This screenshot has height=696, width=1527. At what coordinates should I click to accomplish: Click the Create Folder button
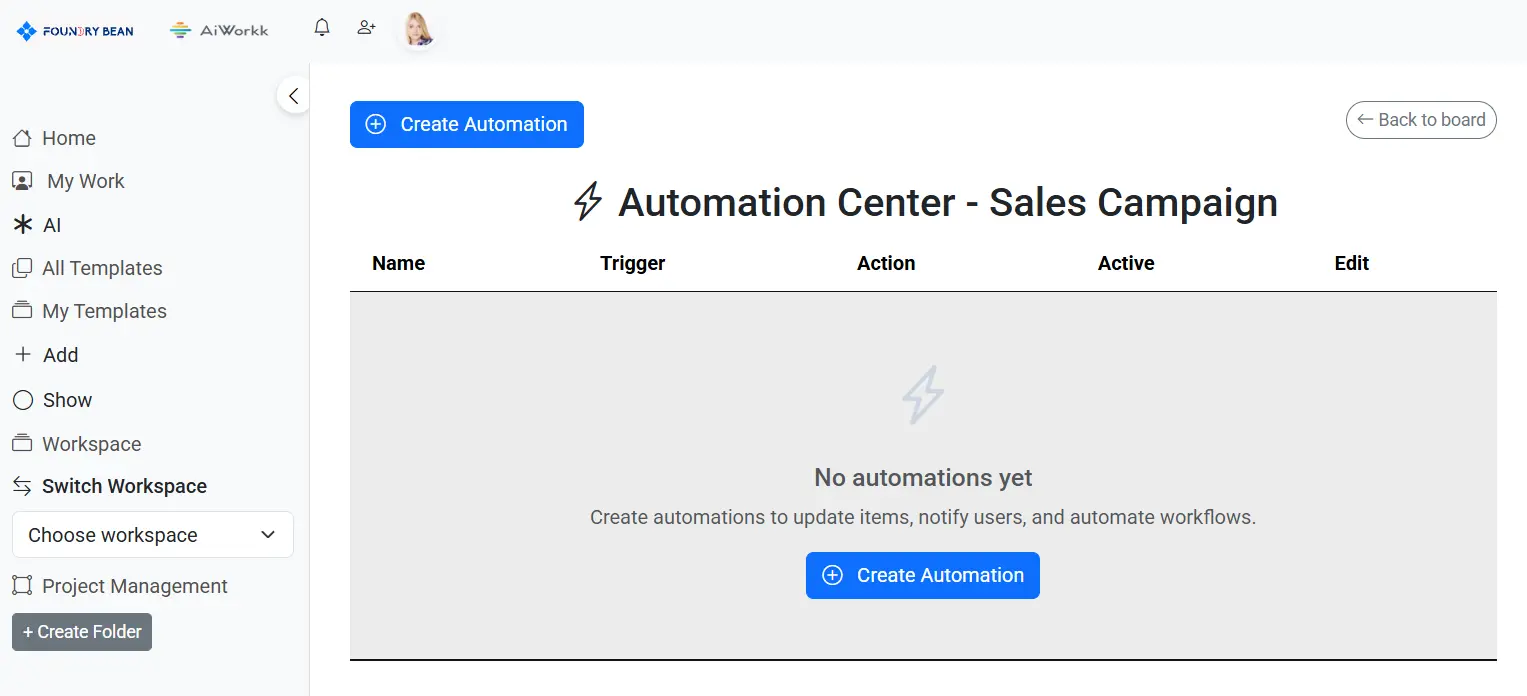[x=82, y=632]
